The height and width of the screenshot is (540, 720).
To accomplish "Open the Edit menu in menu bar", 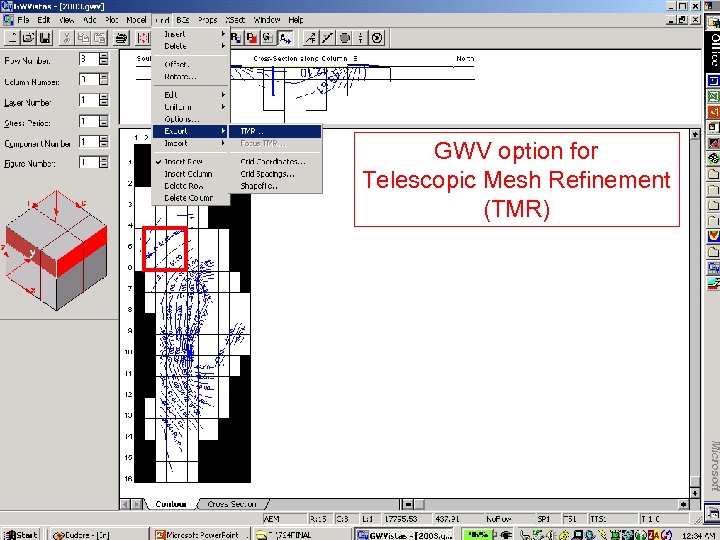I will pyautogui.click(x=44, y=20).
